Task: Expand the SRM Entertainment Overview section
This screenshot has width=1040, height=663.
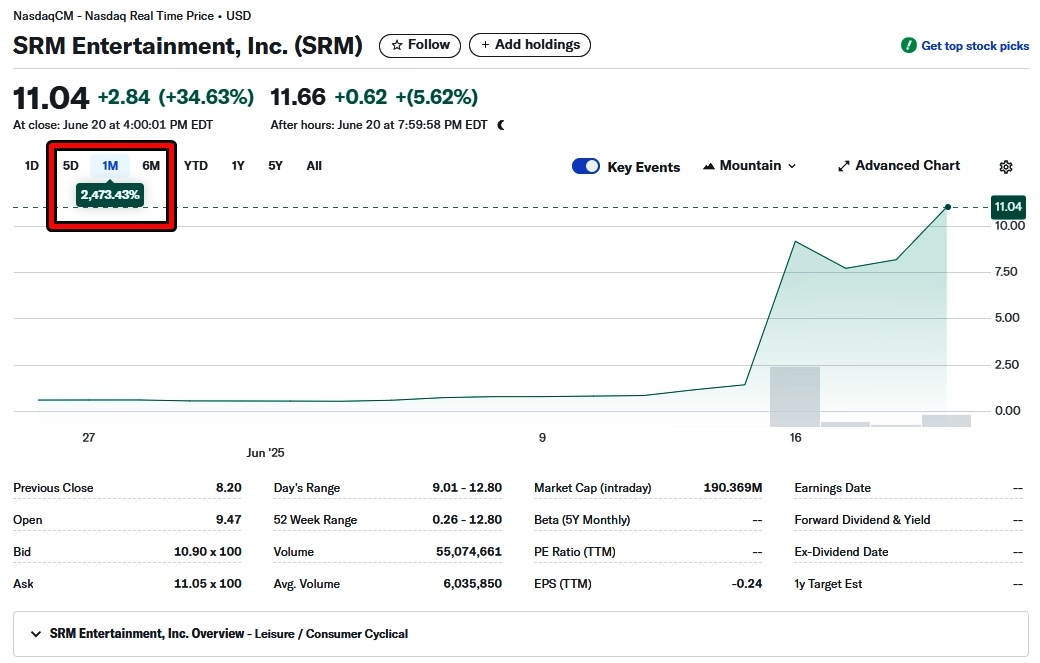Action: (x=36, y=634)
